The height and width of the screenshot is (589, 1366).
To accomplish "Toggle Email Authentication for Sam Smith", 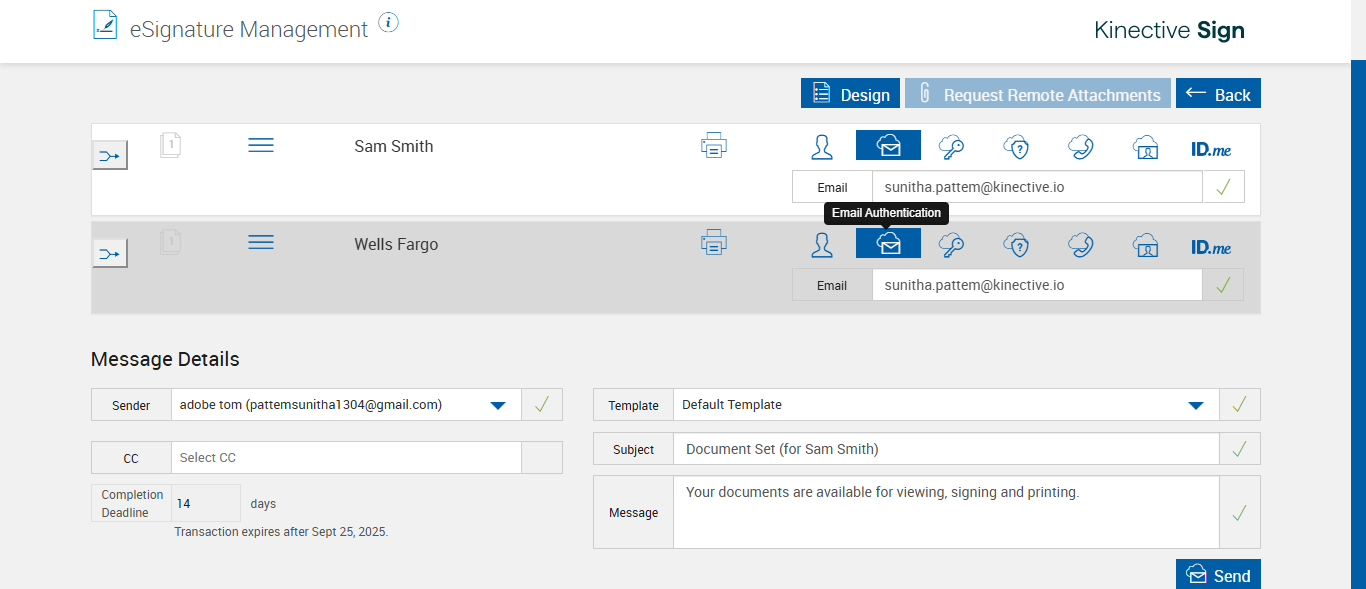I will click(888, 146).
